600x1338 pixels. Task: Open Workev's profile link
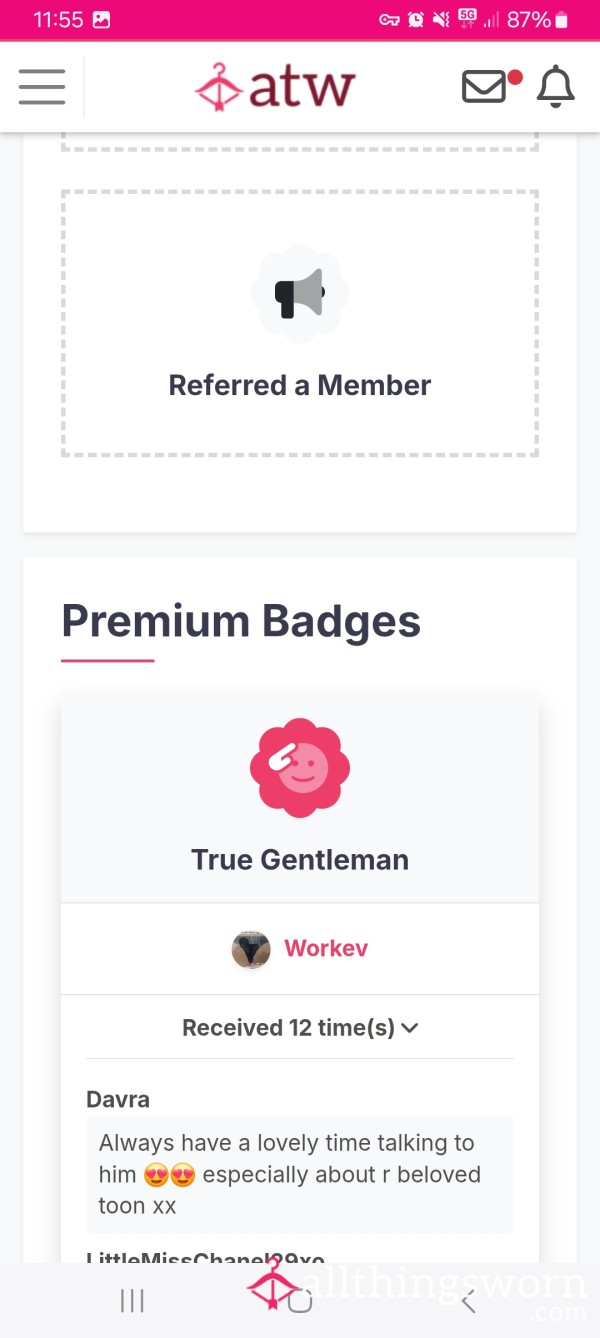click(326, 948)
